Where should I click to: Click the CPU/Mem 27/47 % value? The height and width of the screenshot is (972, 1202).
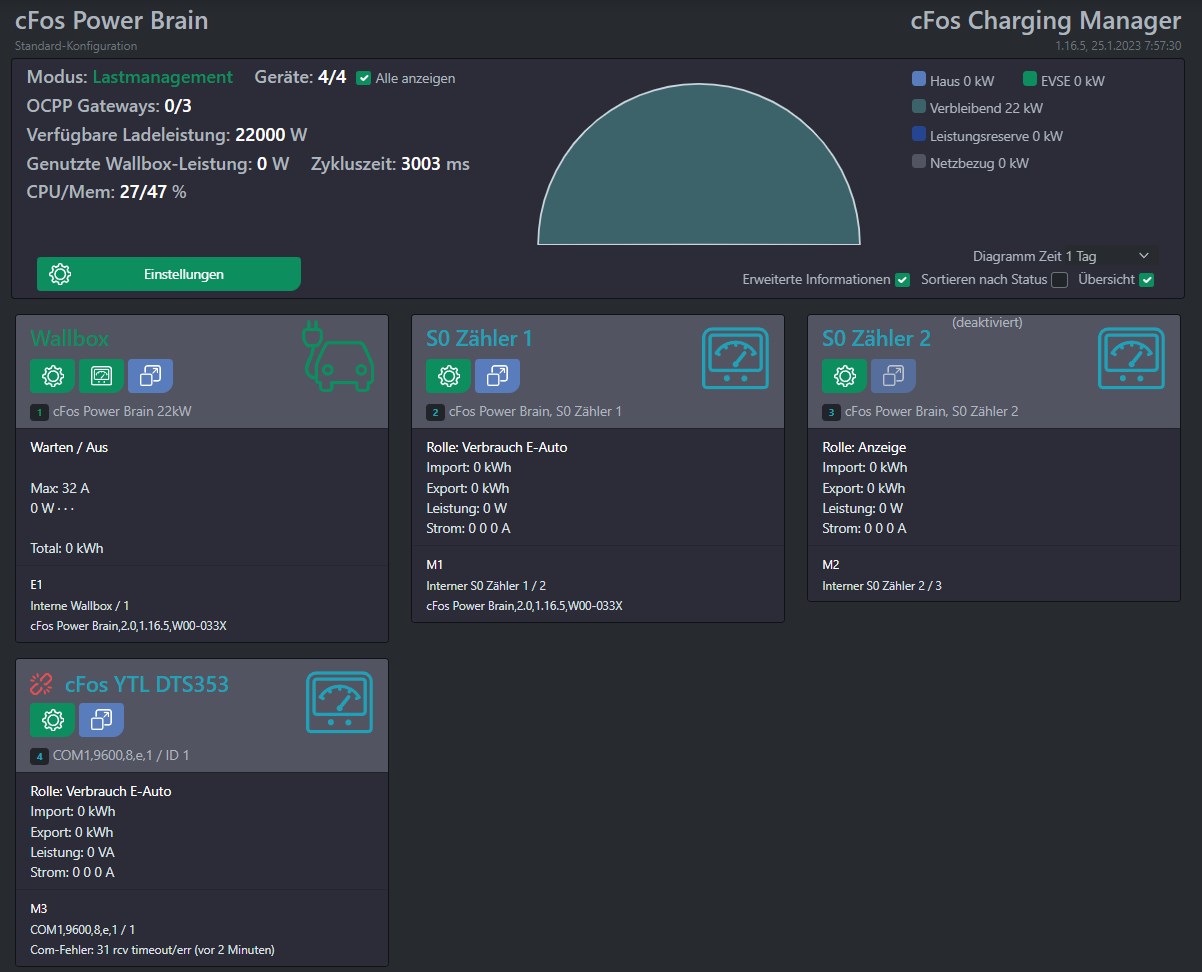coord(106,192)
